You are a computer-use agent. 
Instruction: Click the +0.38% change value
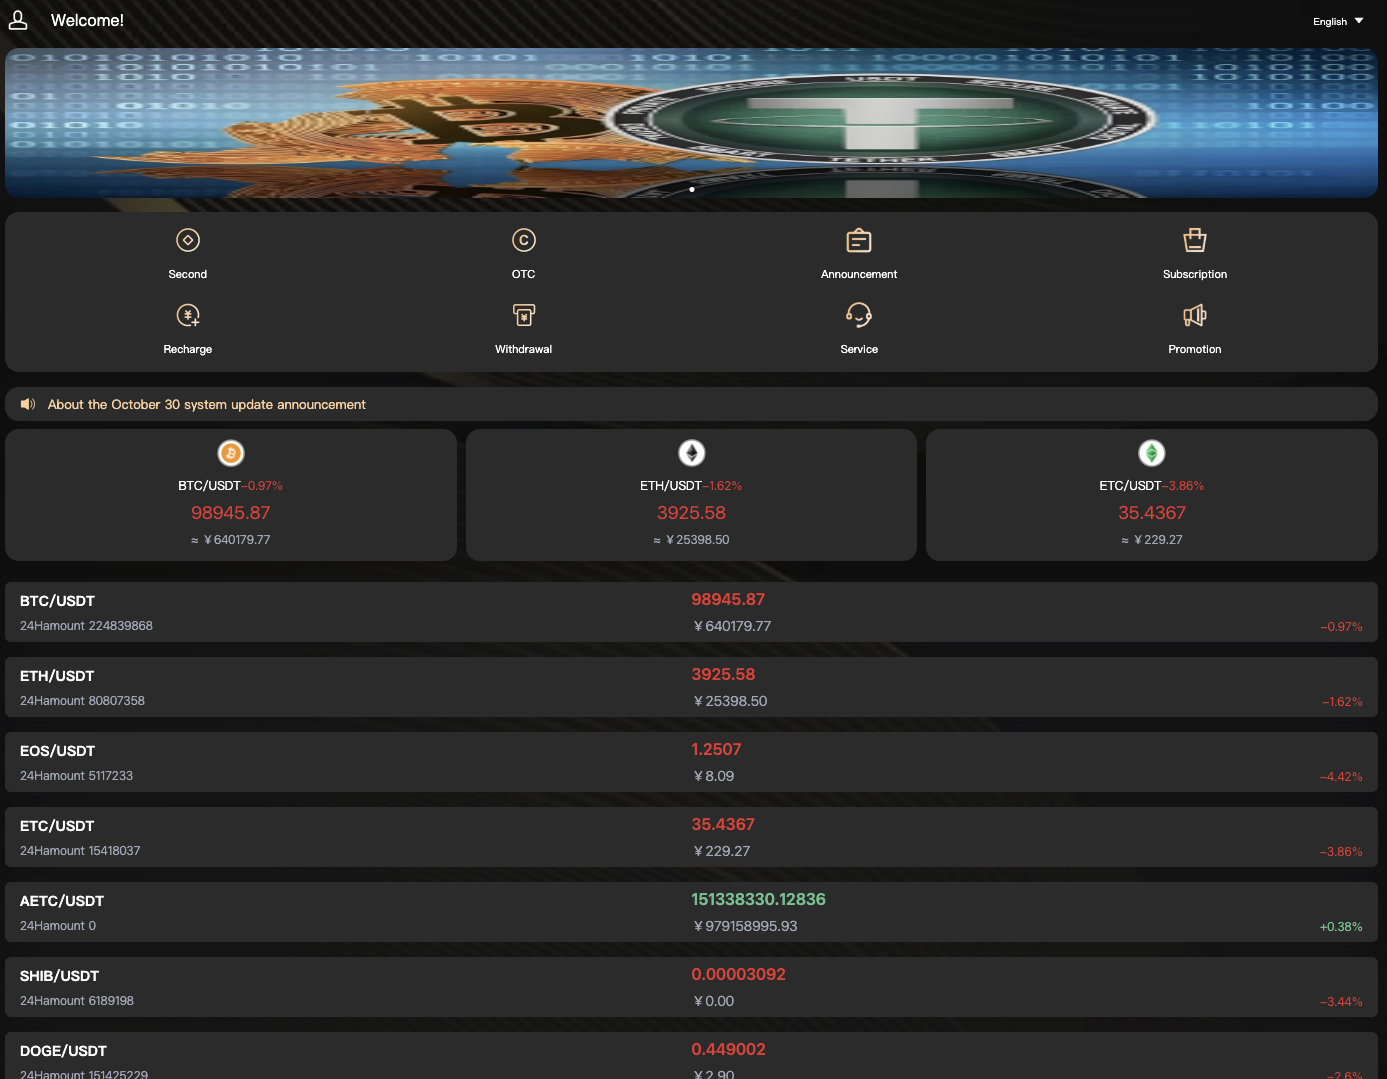coord(1341,927)
